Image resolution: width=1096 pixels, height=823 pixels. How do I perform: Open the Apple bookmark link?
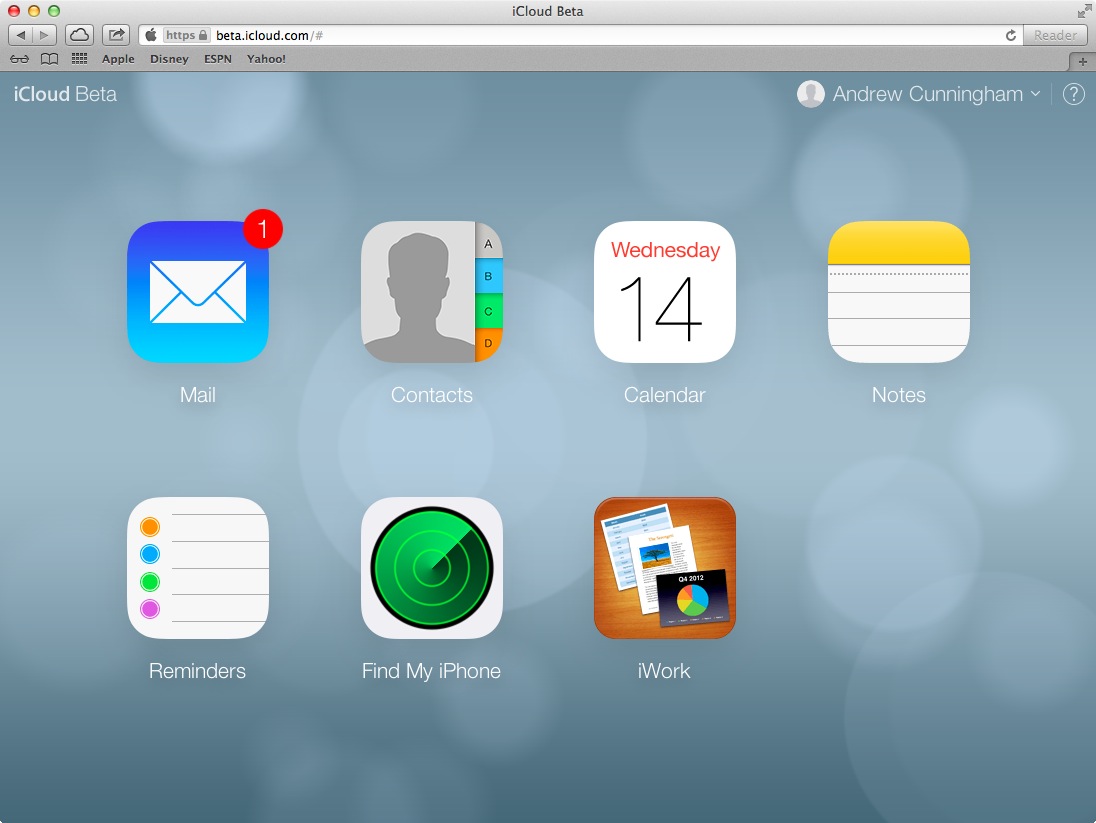pos(118,59)
